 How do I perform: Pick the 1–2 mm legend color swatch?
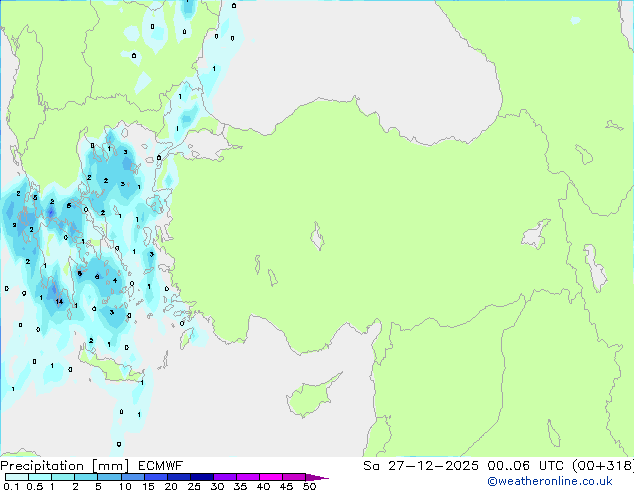63,477
